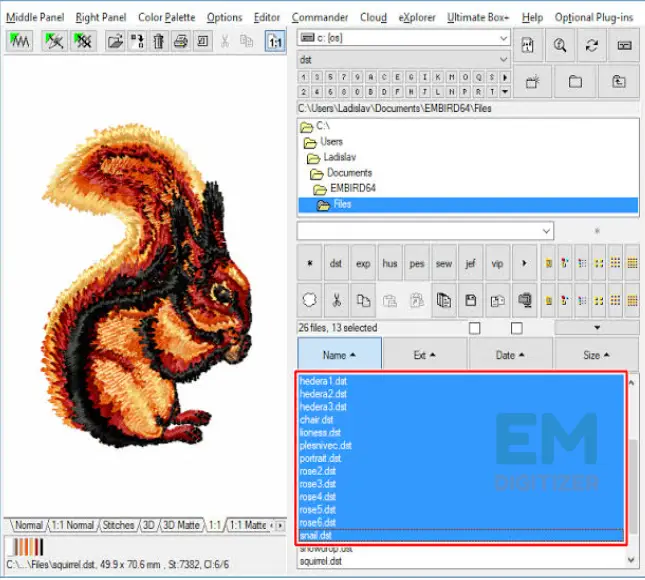Click the right arrow ending the character keypad's top row
Viewport: 645px width, 580px height.
(505, 77)
